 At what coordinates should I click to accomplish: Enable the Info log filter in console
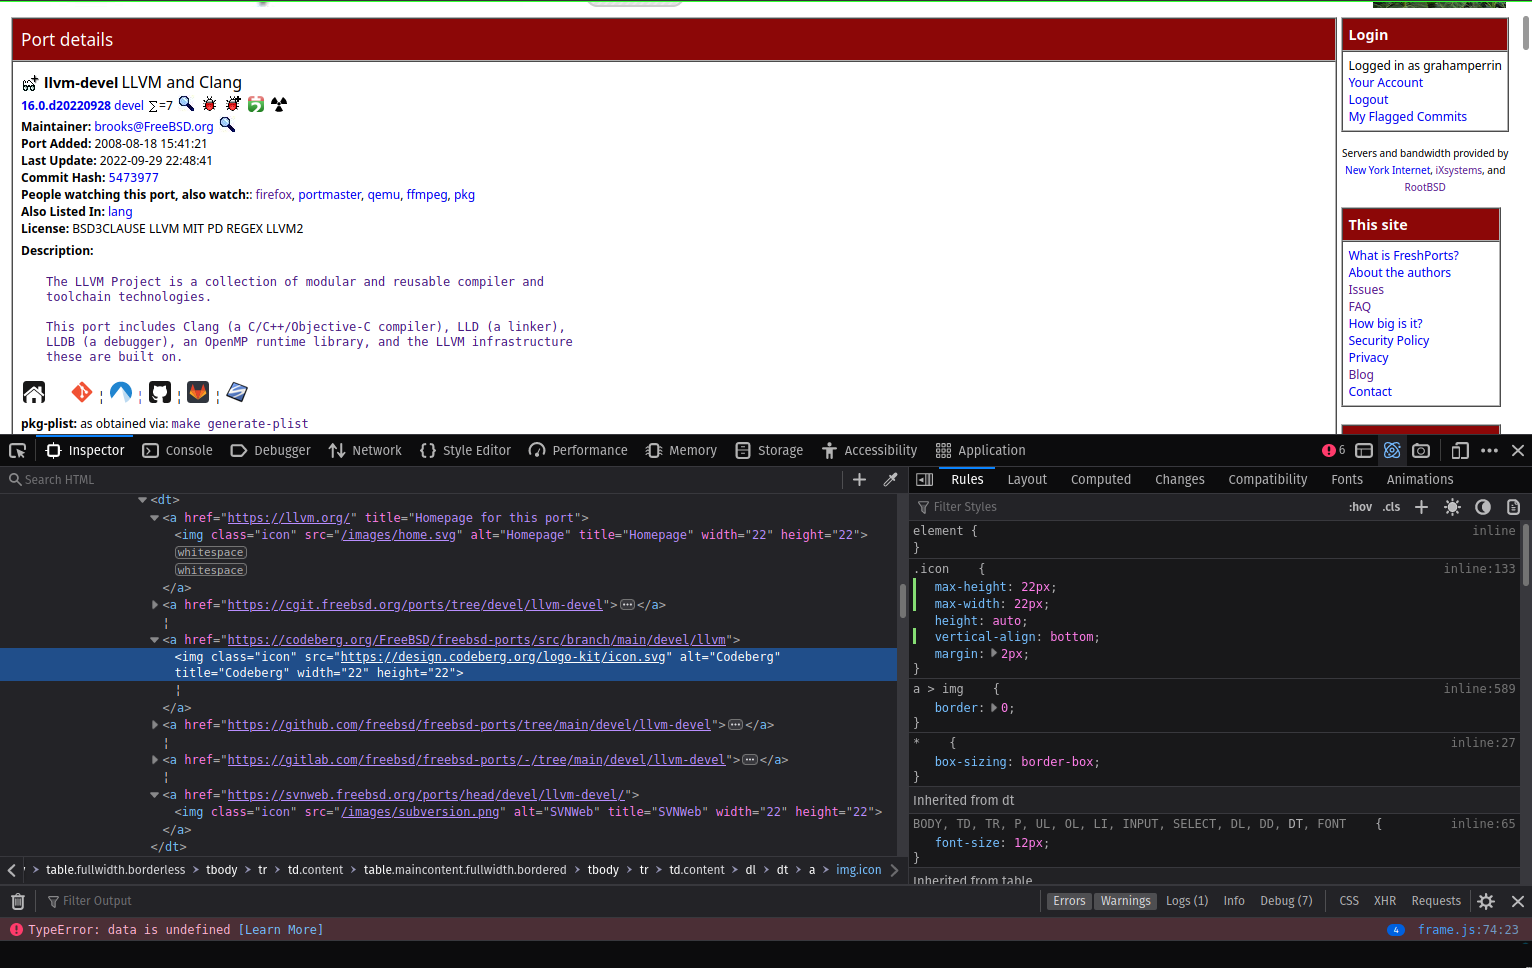pos(1234,901)
